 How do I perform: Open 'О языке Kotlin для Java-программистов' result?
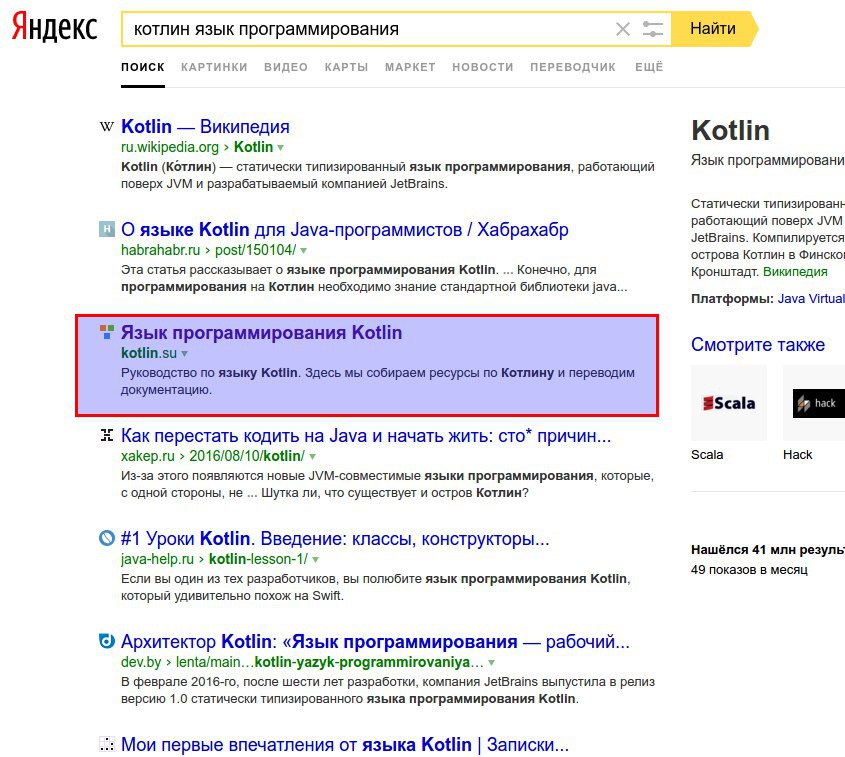pyautogui.click(x=344, y=230)
